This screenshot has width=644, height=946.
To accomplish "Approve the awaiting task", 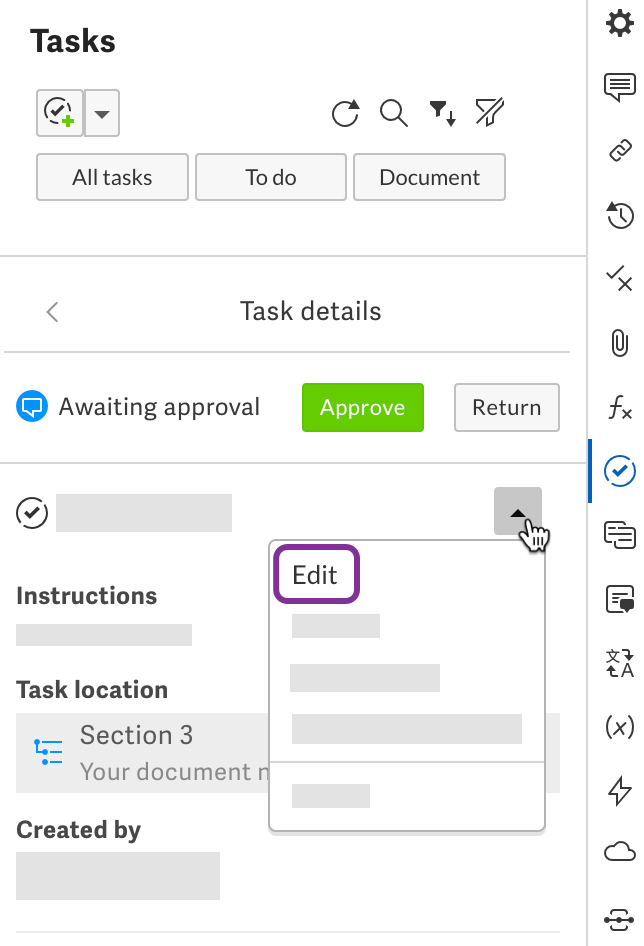I will click(x=362, y=408).
